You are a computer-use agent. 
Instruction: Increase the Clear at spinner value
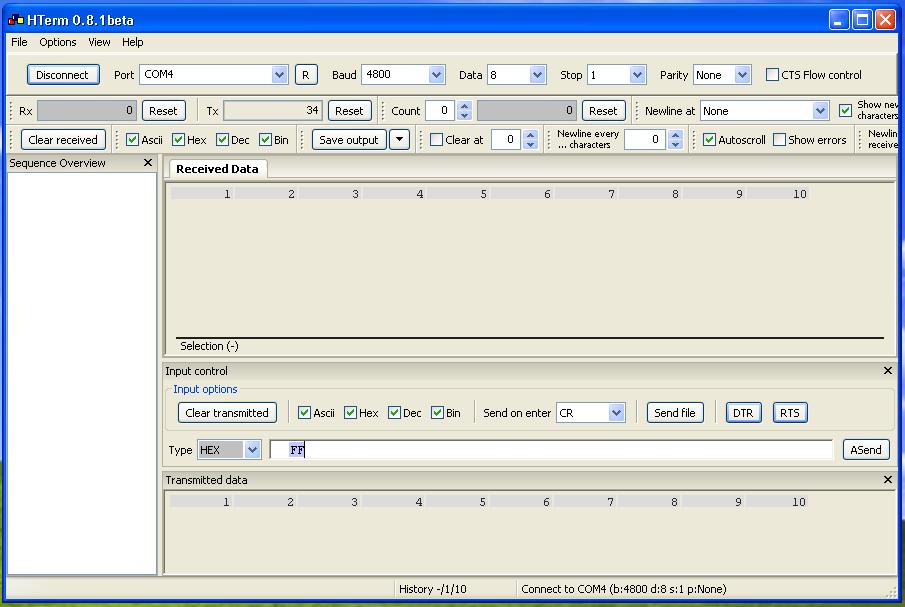pyautogui.click(x=531, y=134)
